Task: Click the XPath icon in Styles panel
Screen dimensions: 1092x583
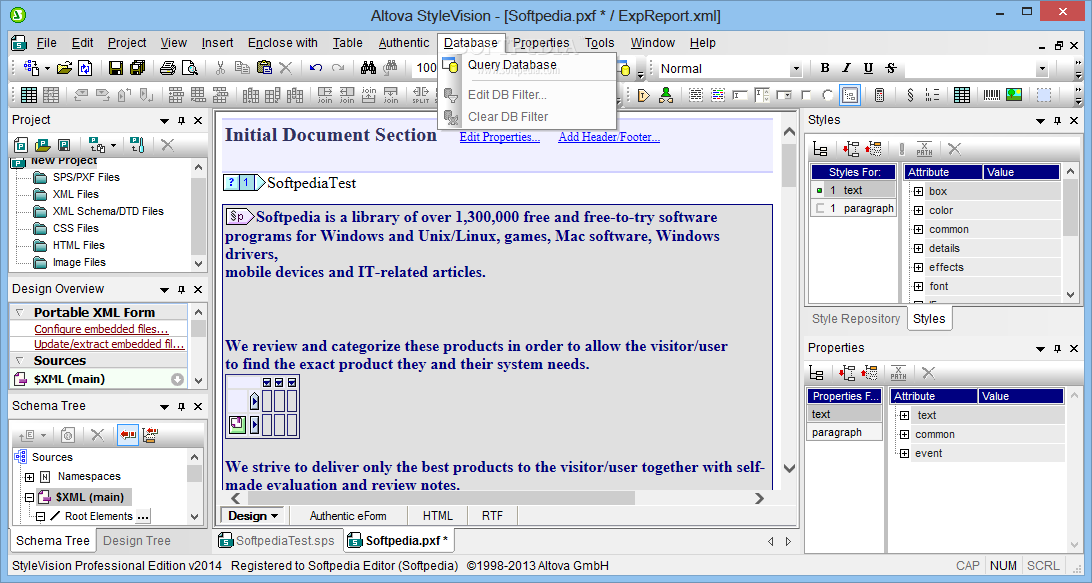Action: [x=924, y=148]
